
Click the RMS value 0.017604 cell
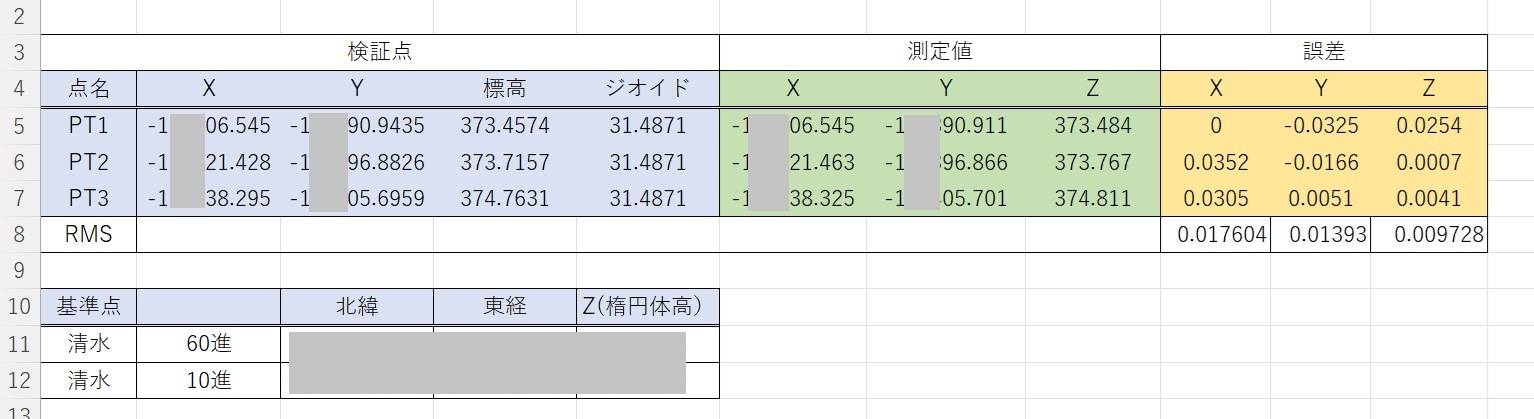click(1215, 235)
